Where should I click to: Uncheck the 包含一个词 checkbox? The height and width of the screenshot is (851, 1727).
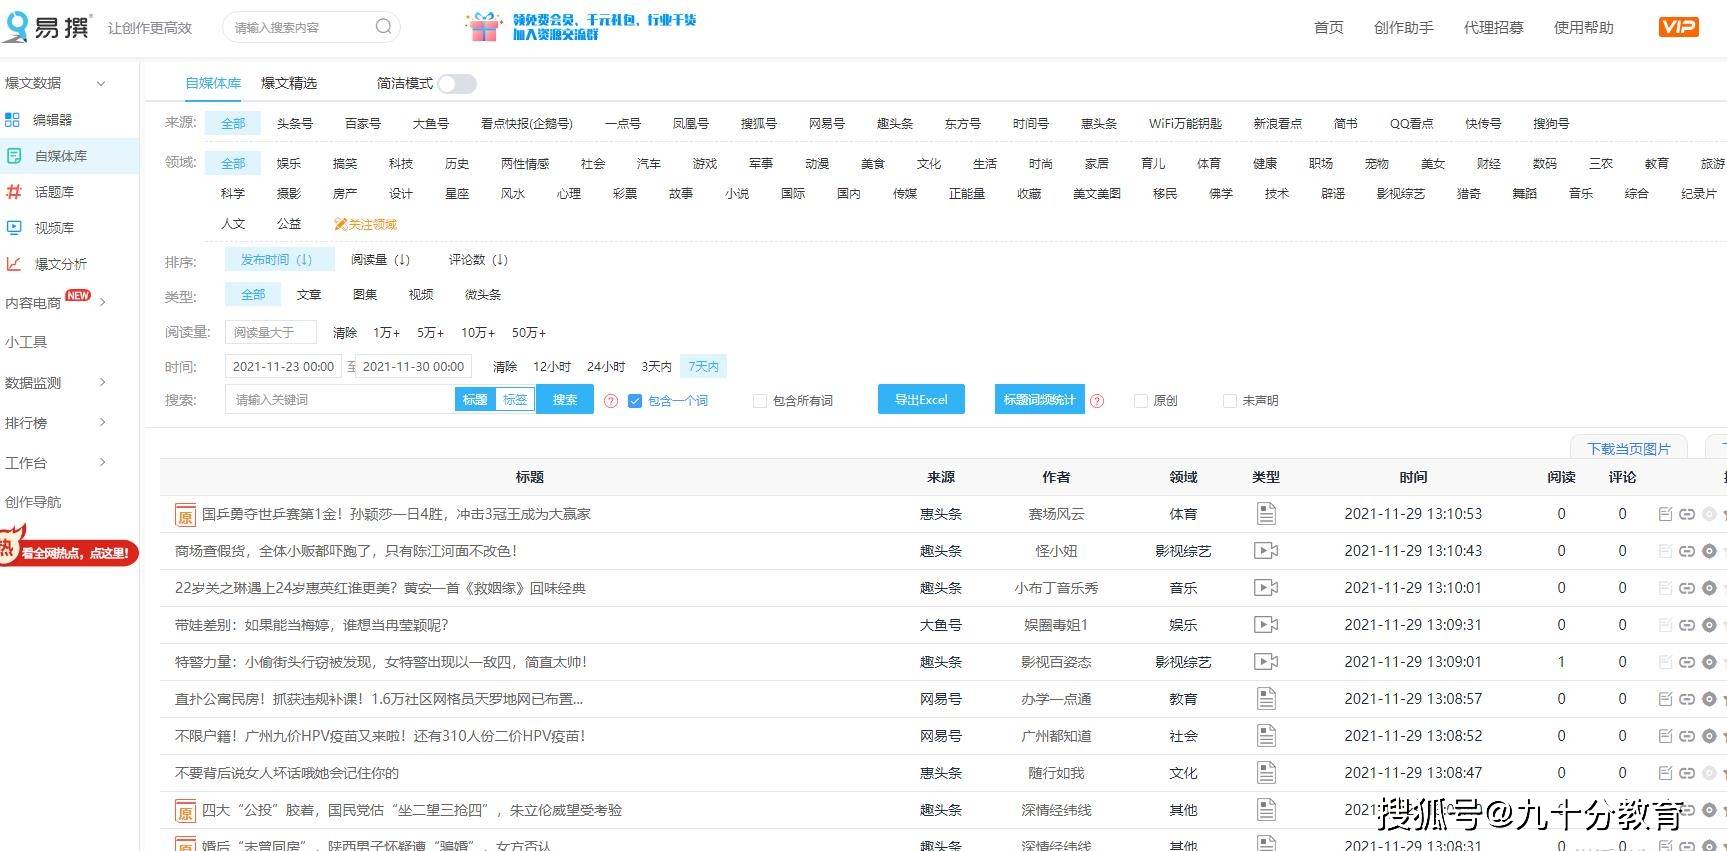point(634,401)
